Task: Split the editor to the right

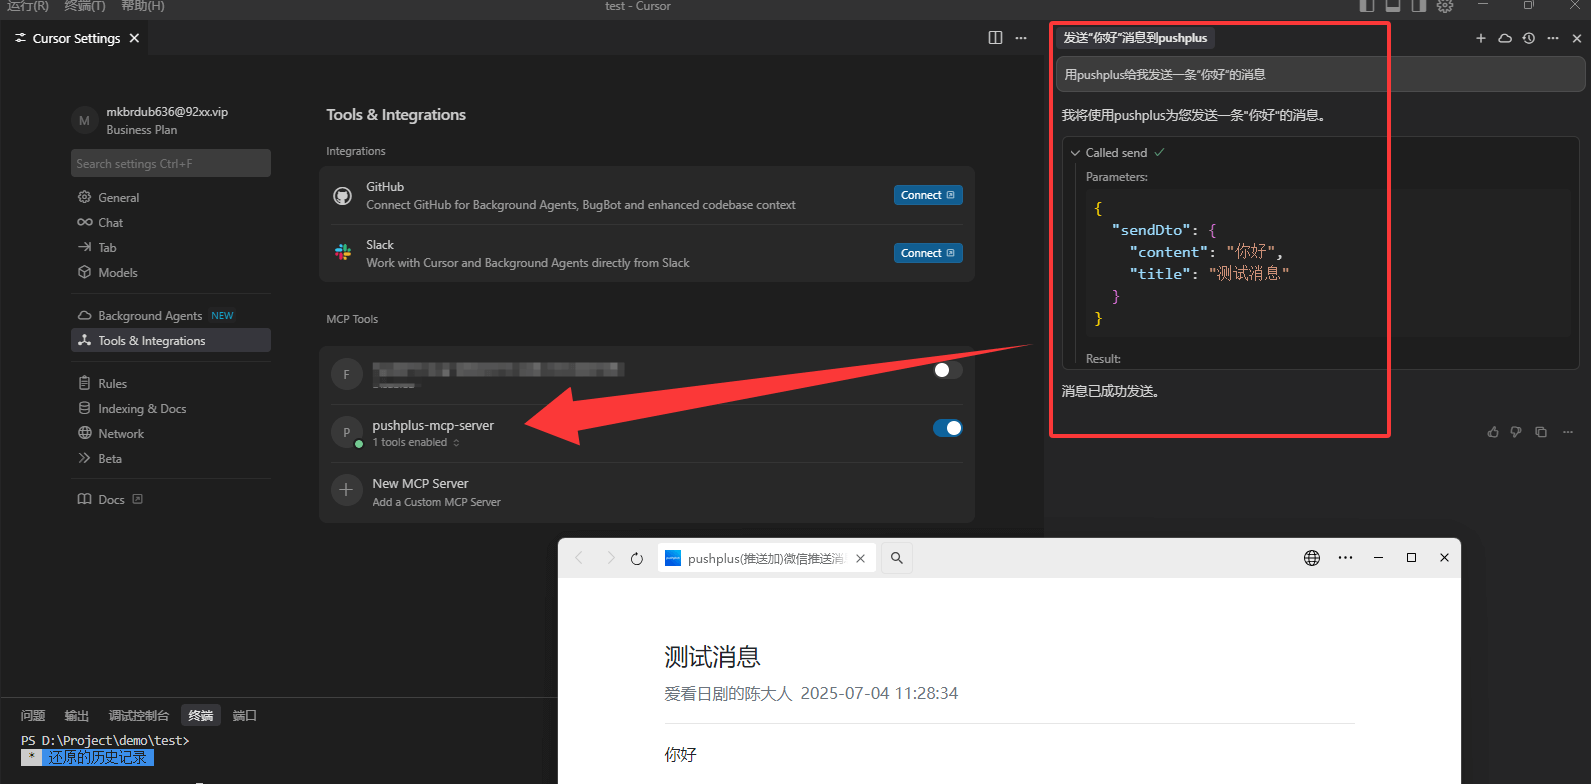Action: (995, 38)
